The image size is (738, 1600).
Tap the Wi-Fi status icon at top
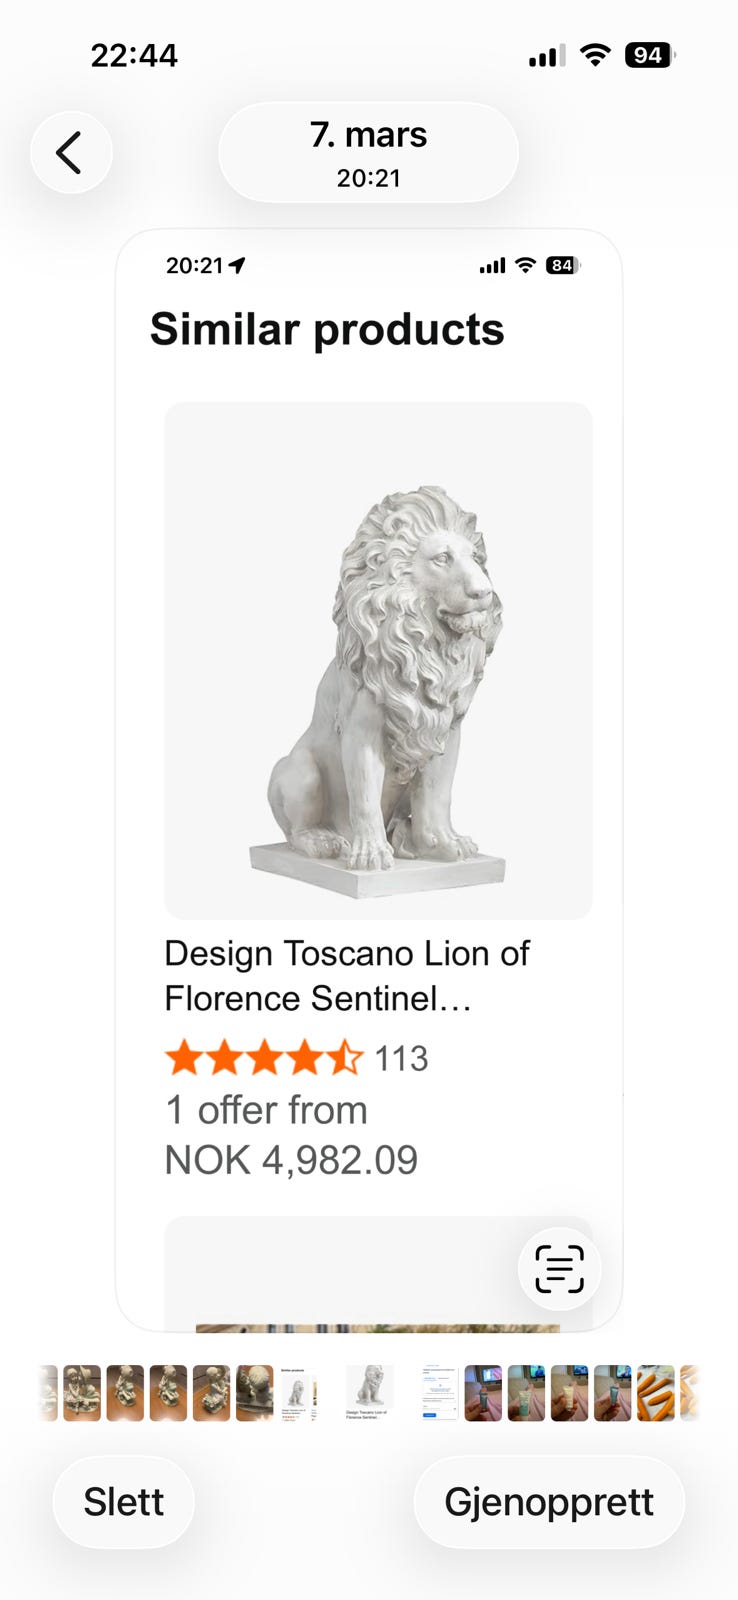tap(595, 55)
